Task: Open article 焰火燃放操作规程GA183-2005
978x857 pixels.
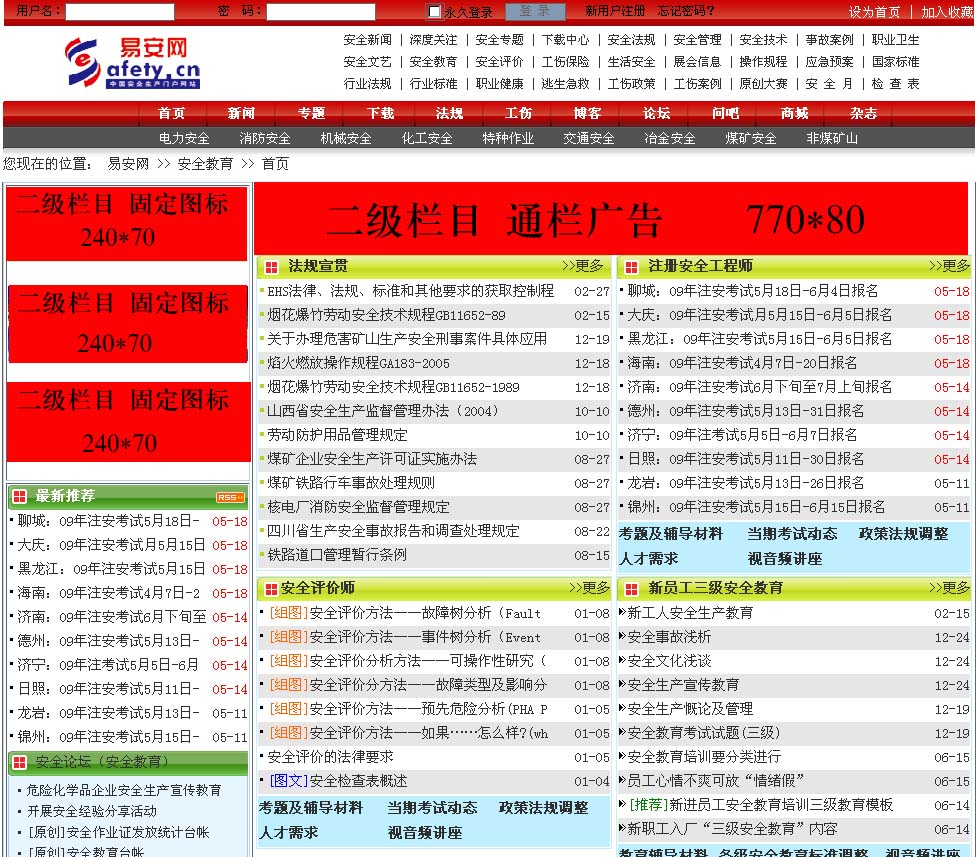Action: point(359,363)
